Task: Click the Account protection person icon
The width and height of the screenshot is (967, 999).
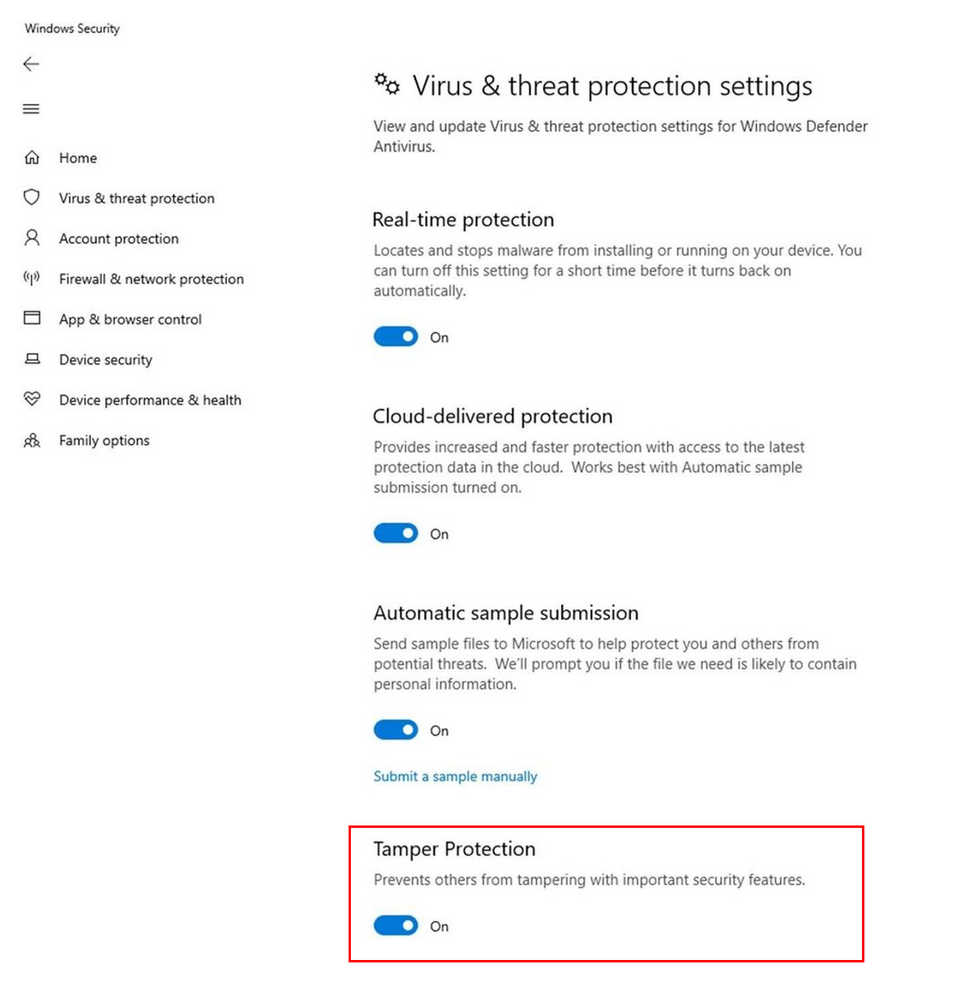Action: coord(32,238)
